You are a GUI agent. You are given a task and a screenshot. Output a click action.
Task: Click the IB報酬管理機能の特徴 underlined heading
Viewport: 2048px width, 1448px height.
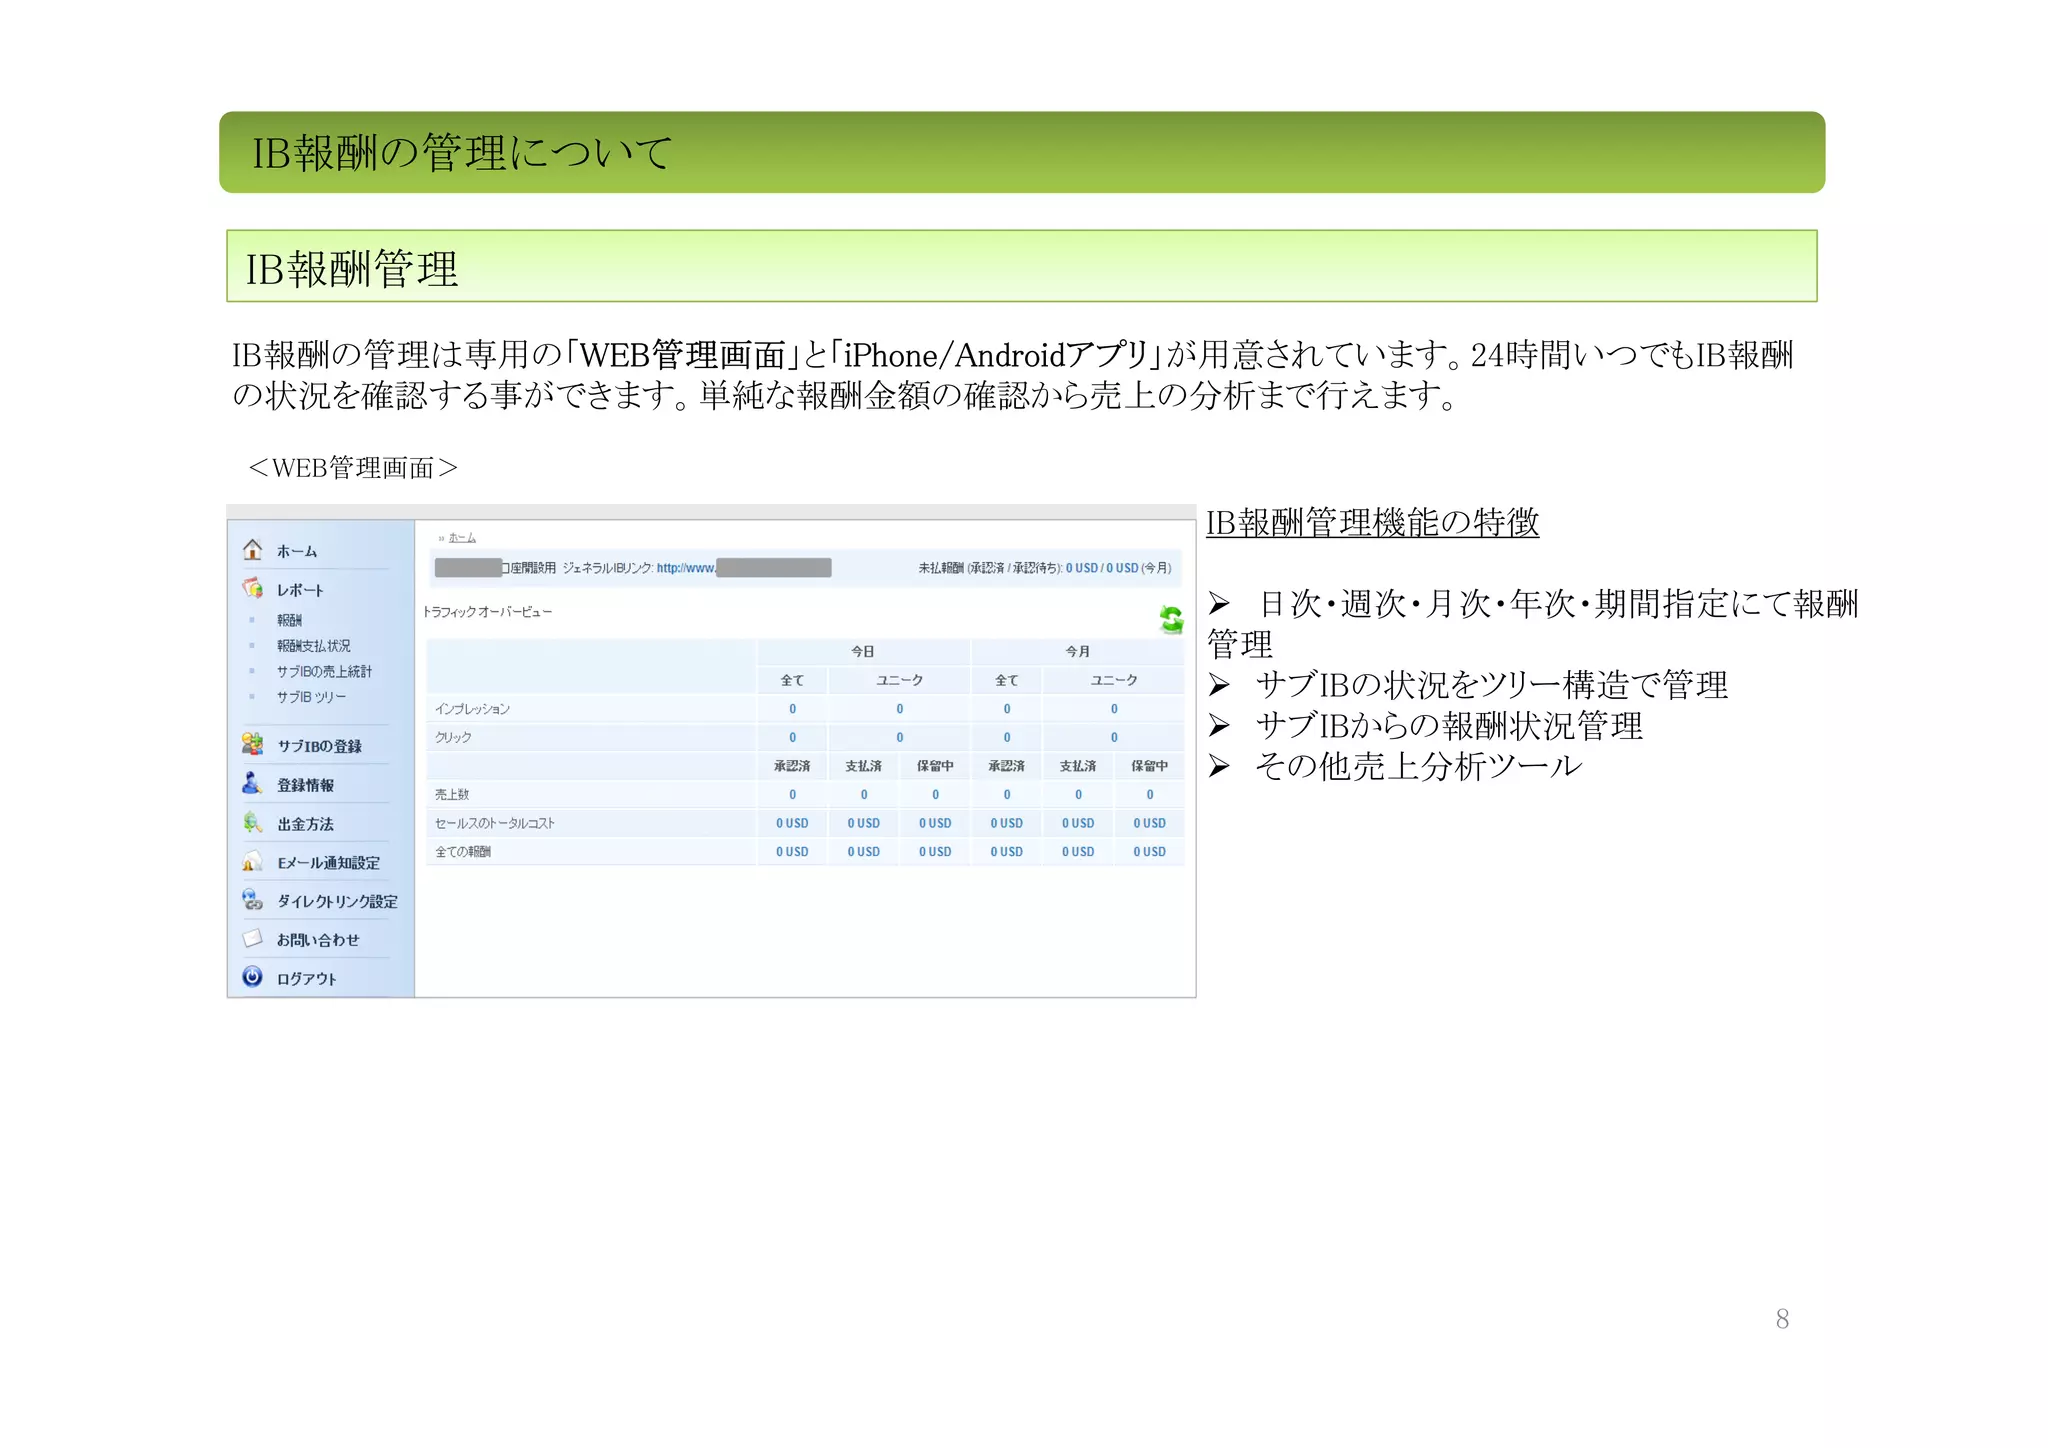tap(1372, 522)
